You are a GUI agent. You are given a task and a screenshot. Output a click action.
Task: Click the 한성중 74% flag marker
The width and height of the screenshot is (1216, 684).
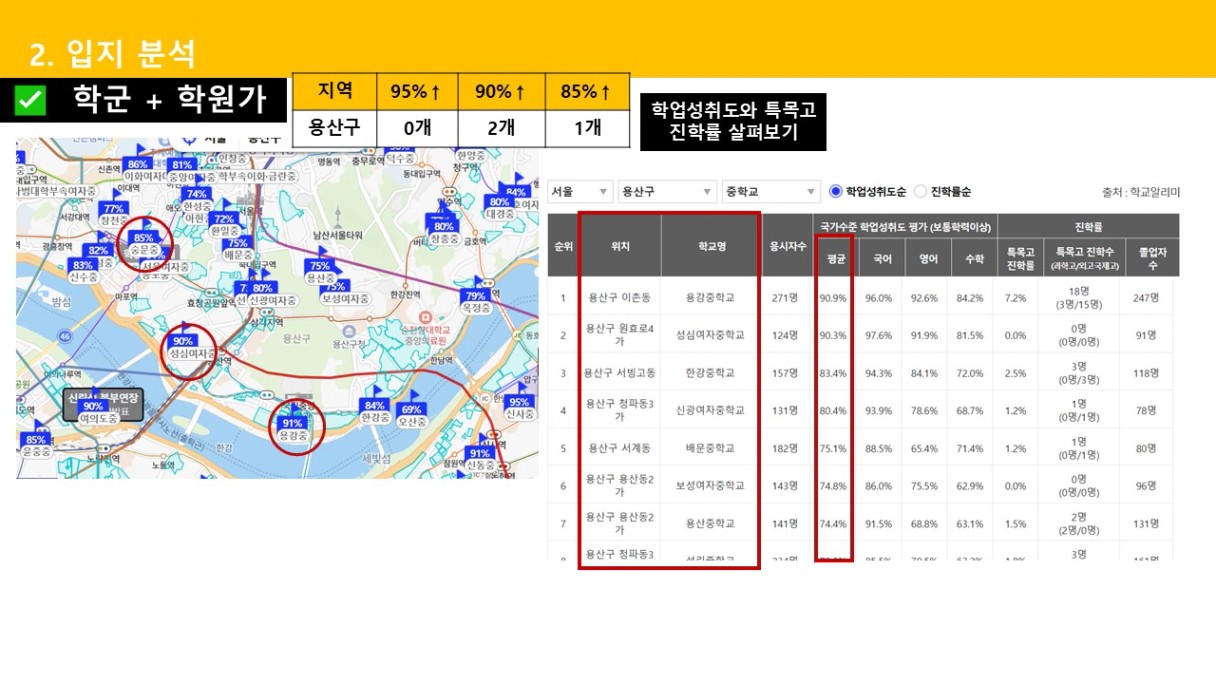[x=197, y=194]
